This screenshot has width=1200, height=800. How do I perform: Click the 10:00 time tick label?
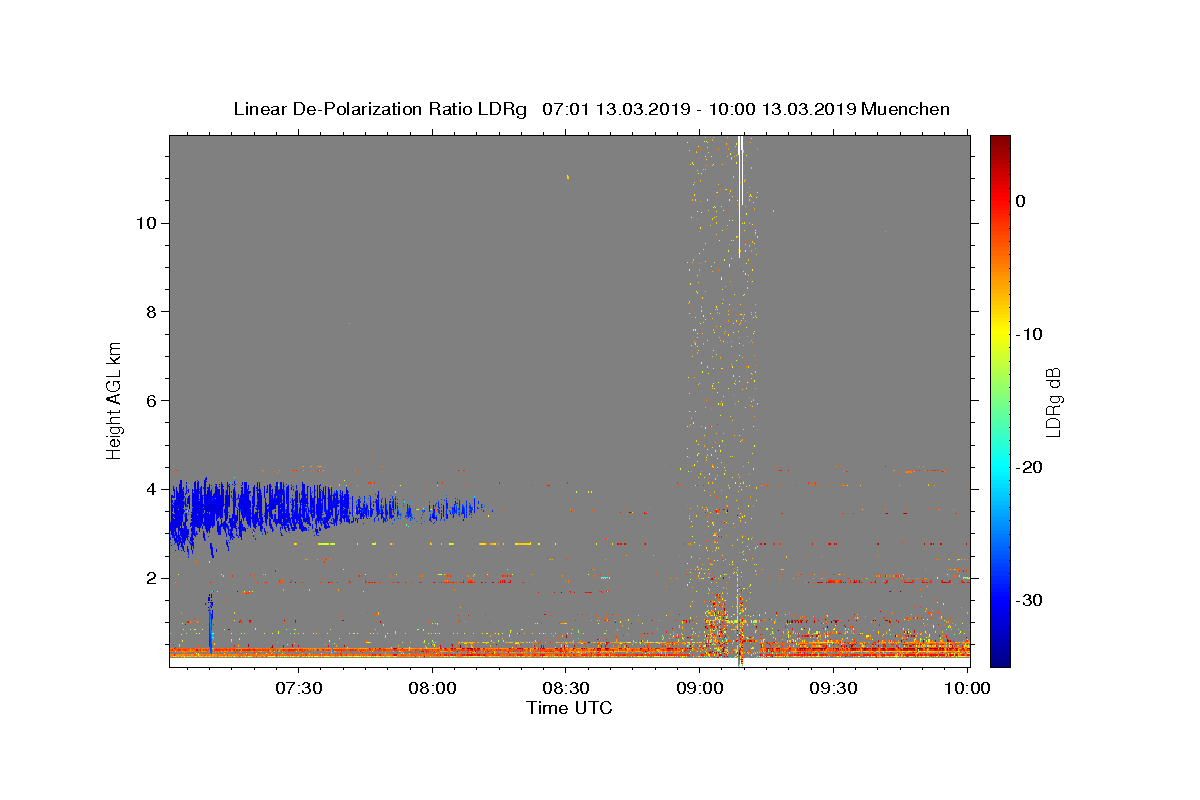point(967,689)
